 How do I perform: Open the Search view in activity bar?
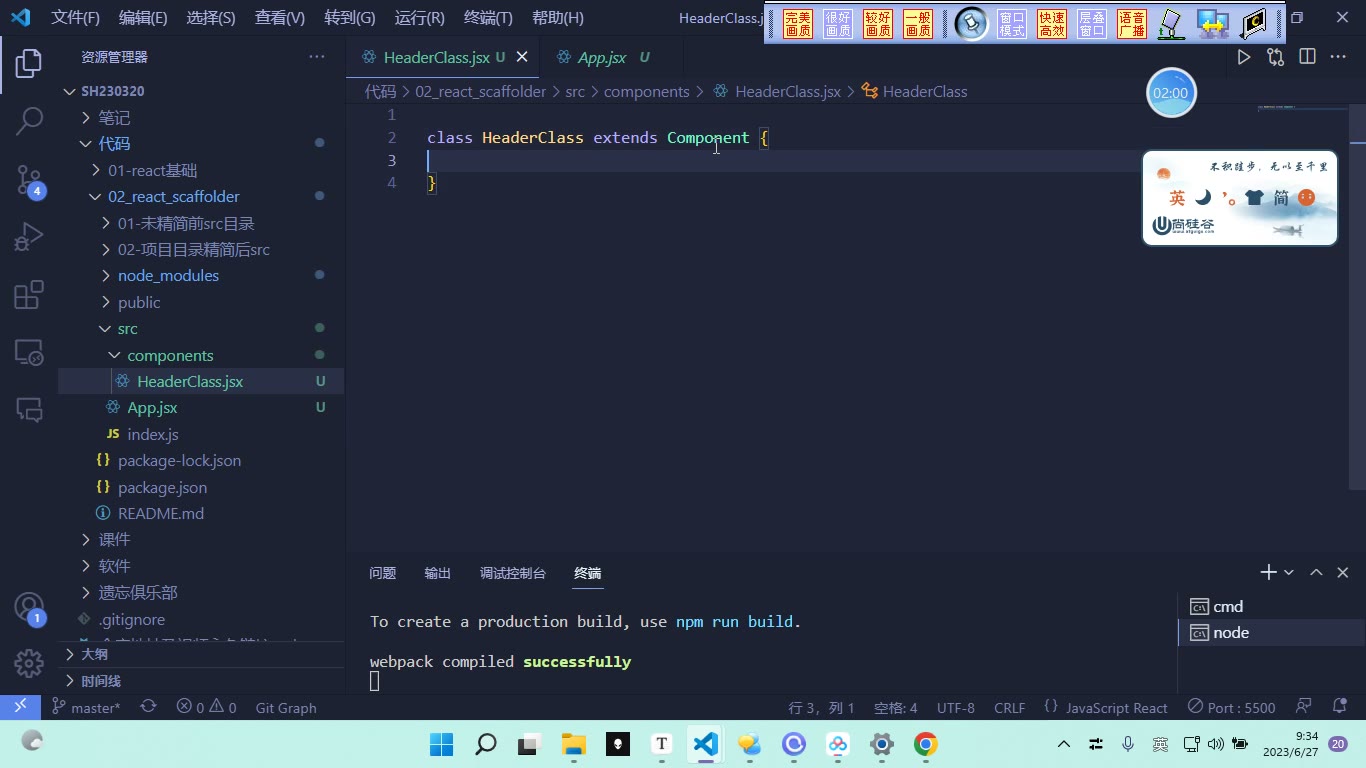click(x=29, y=121)
